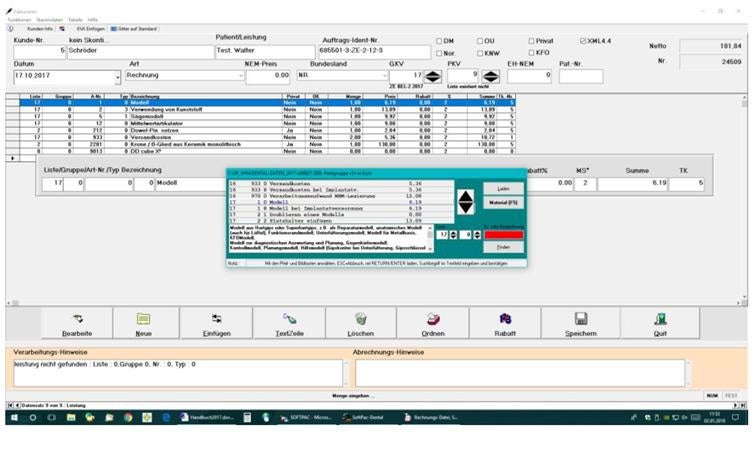Screen dimensions: 753x467
Task: Click the Finden button in dialog
Action: click(503, 247)
